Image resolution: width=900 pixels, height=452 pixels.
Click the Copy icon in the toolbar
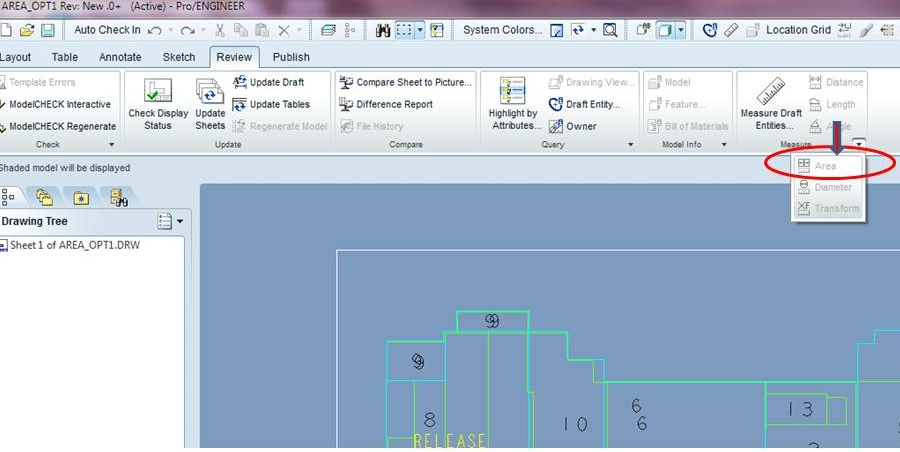240,30
